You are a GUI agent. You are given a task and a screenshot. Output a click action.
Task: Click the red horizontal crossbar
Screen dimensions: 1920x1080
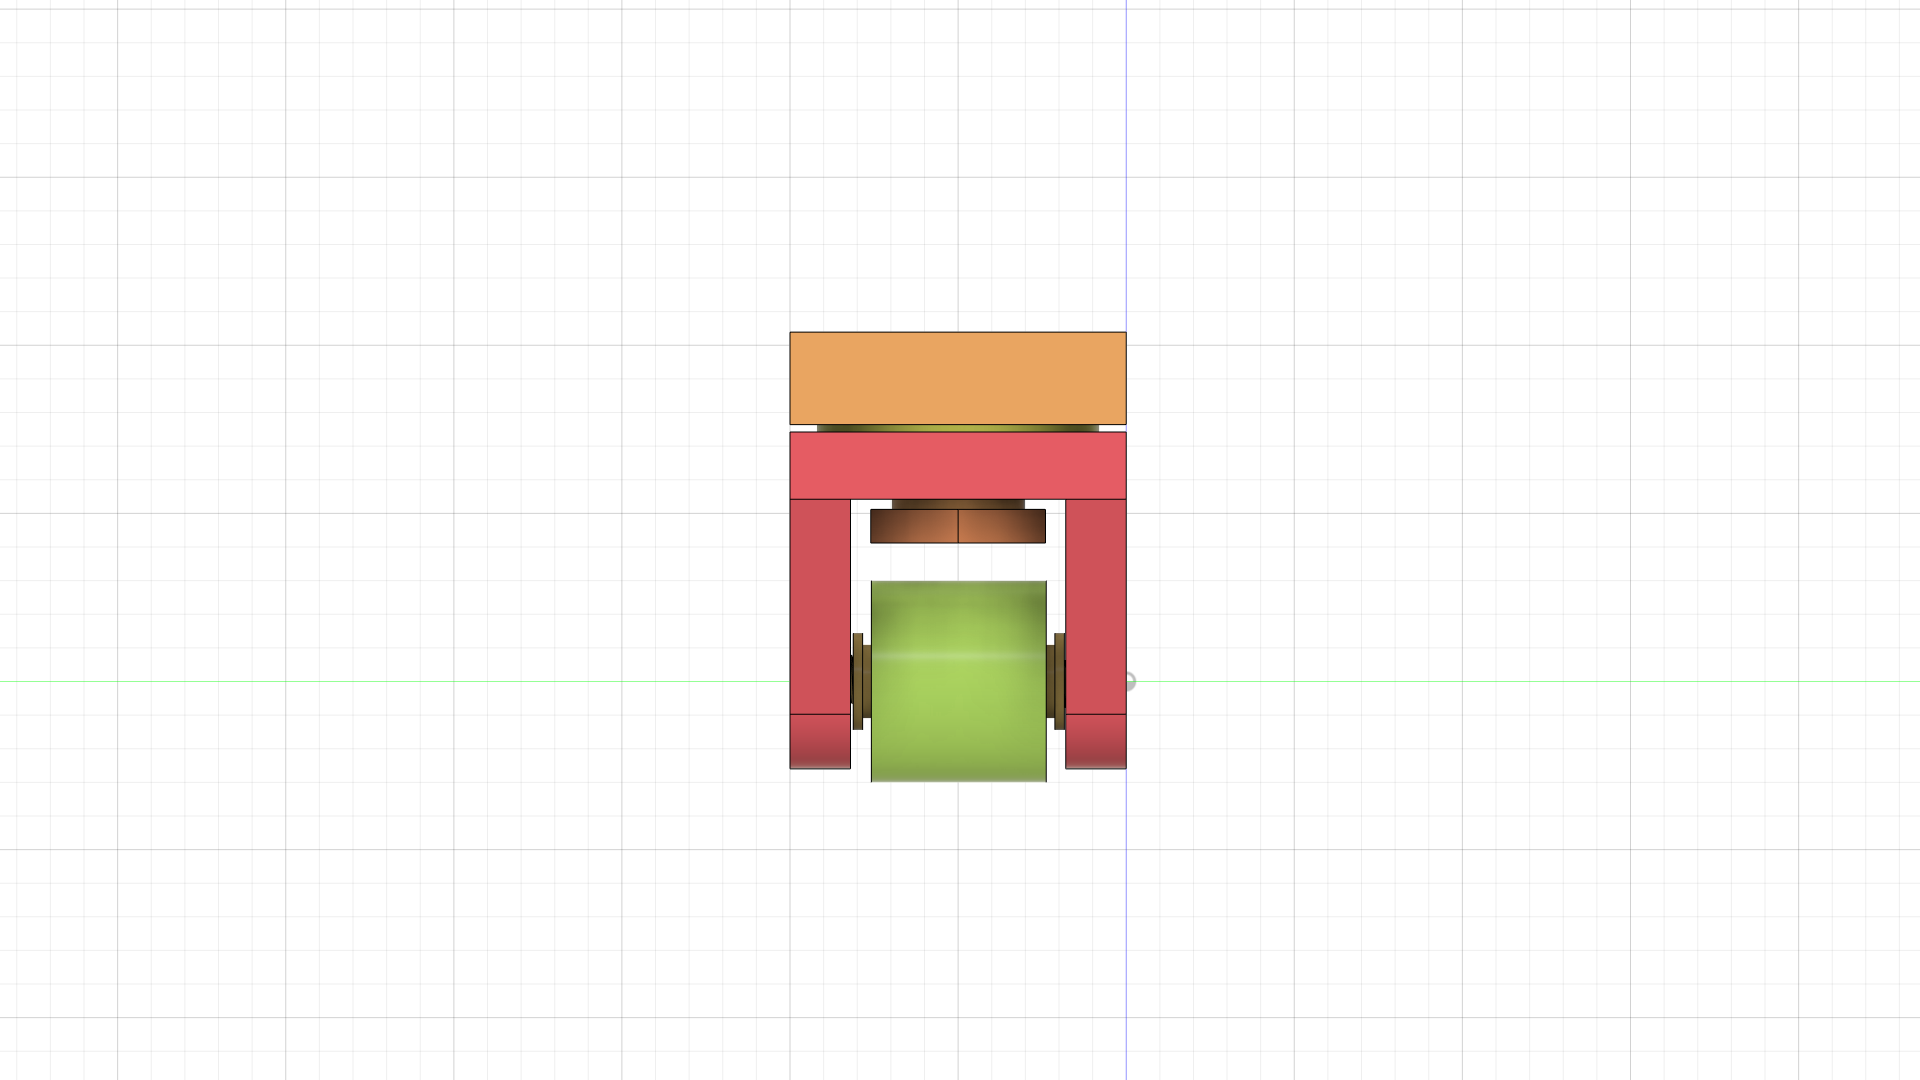(x=957, y=465)
